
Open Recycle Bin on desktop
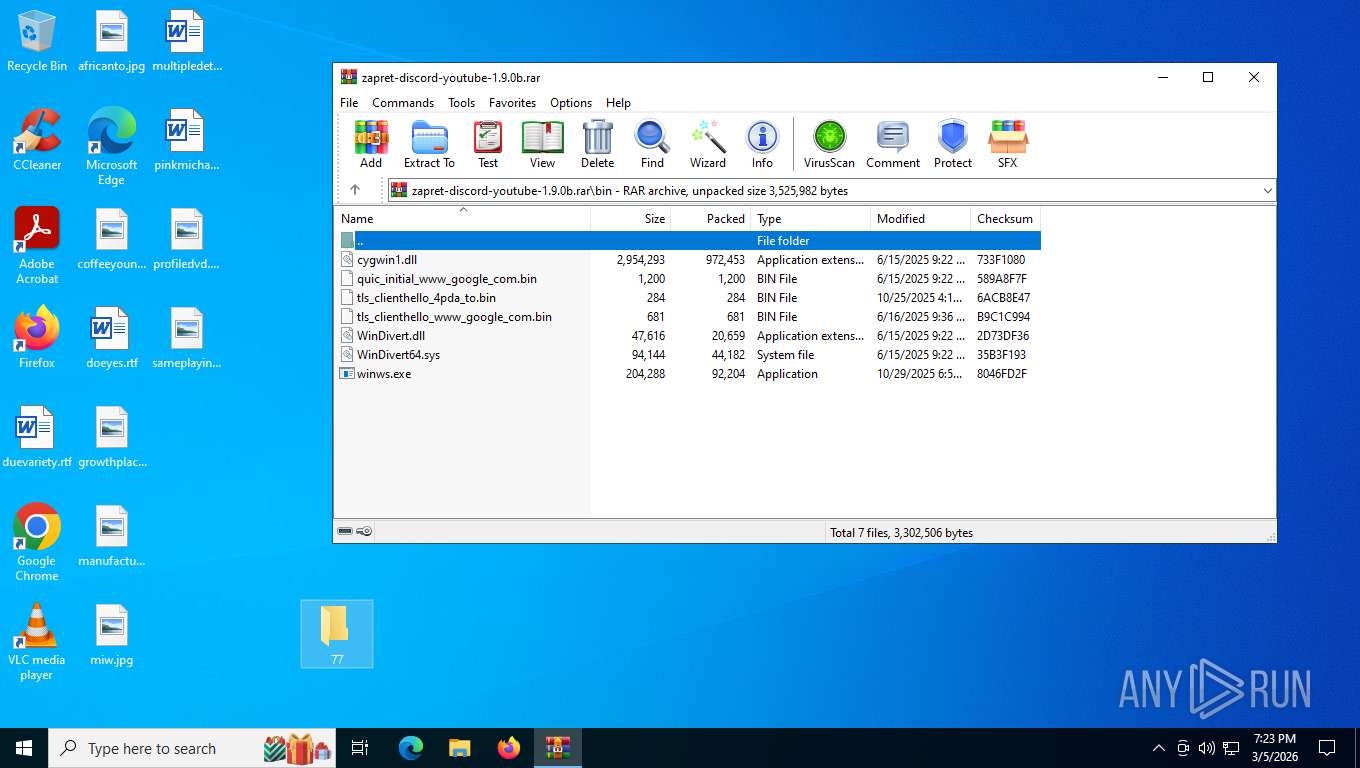(37, 42)
